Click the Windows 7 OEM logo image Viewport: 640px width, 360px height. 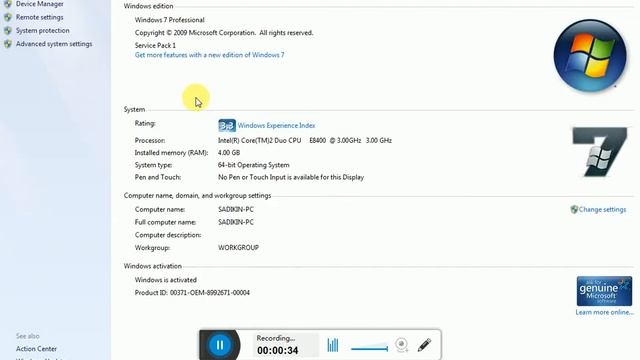600,152
